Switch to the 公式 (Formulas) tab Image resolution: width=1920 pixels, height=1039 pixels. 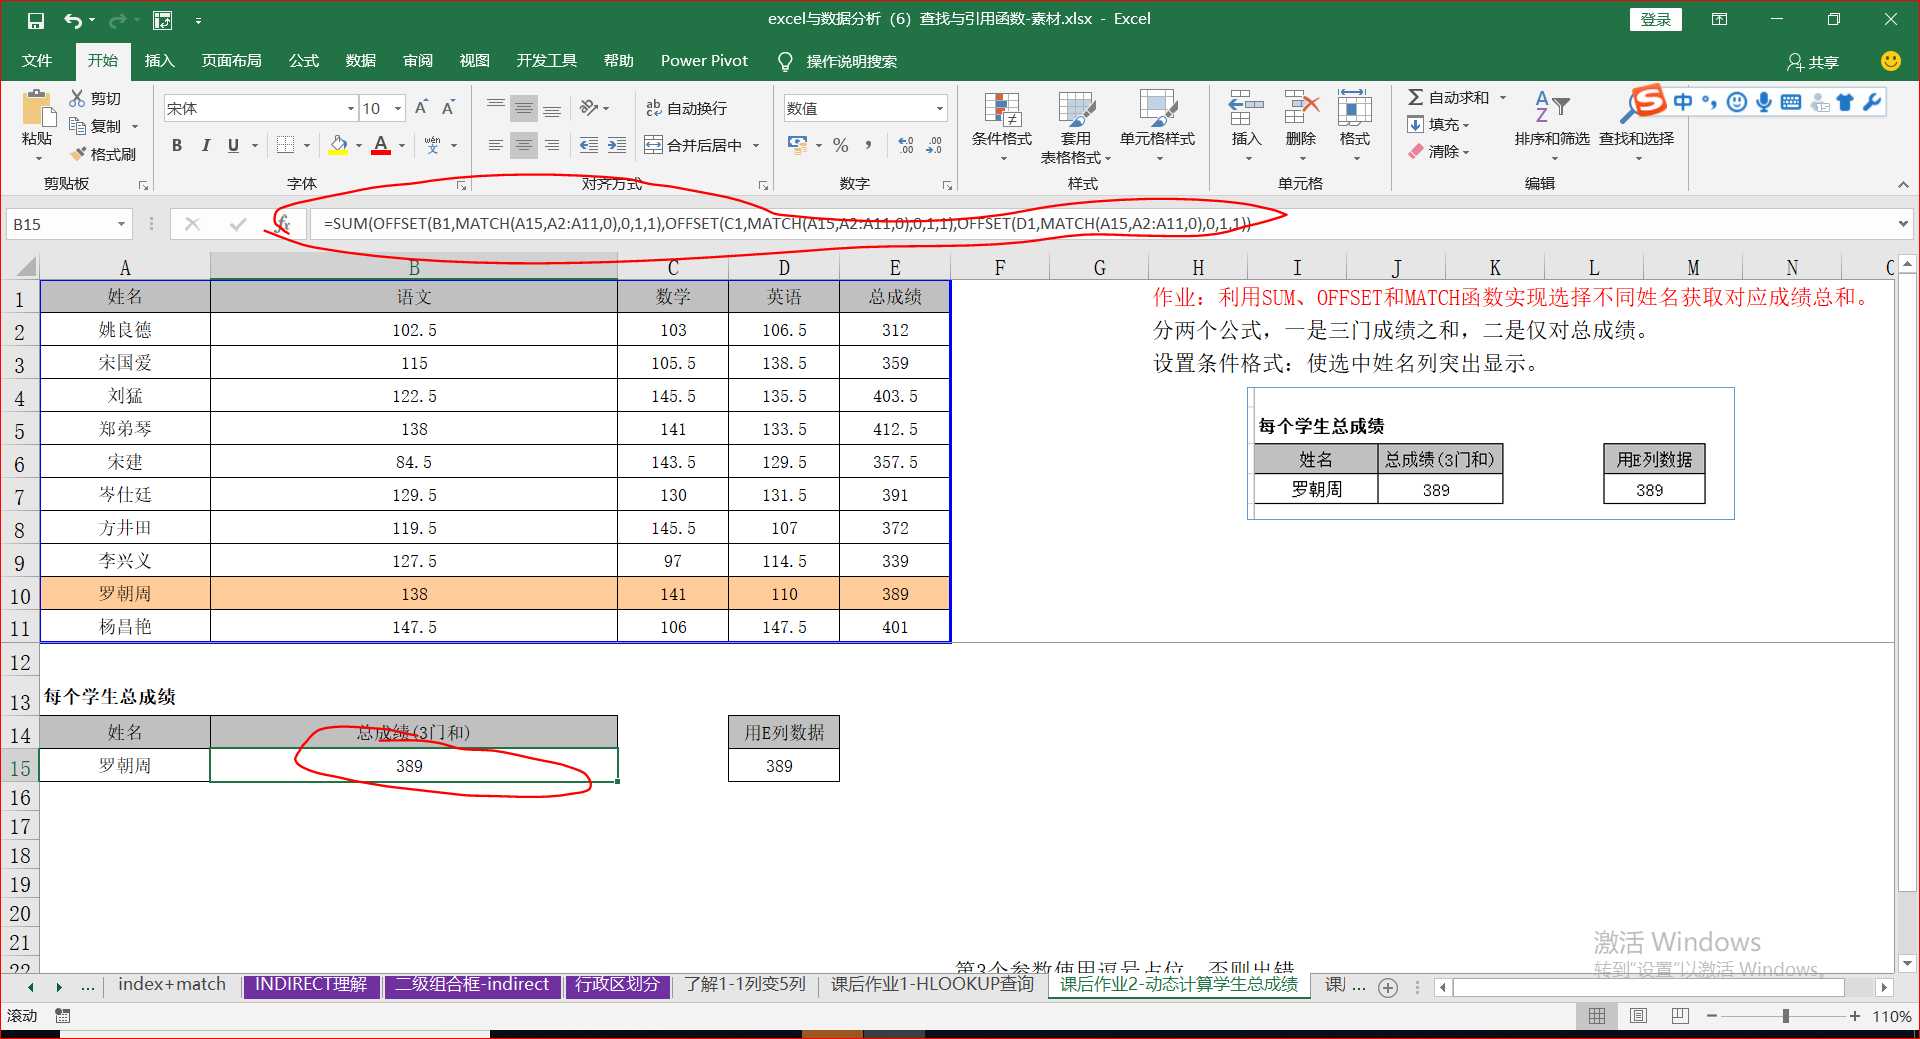click(304, 61)
